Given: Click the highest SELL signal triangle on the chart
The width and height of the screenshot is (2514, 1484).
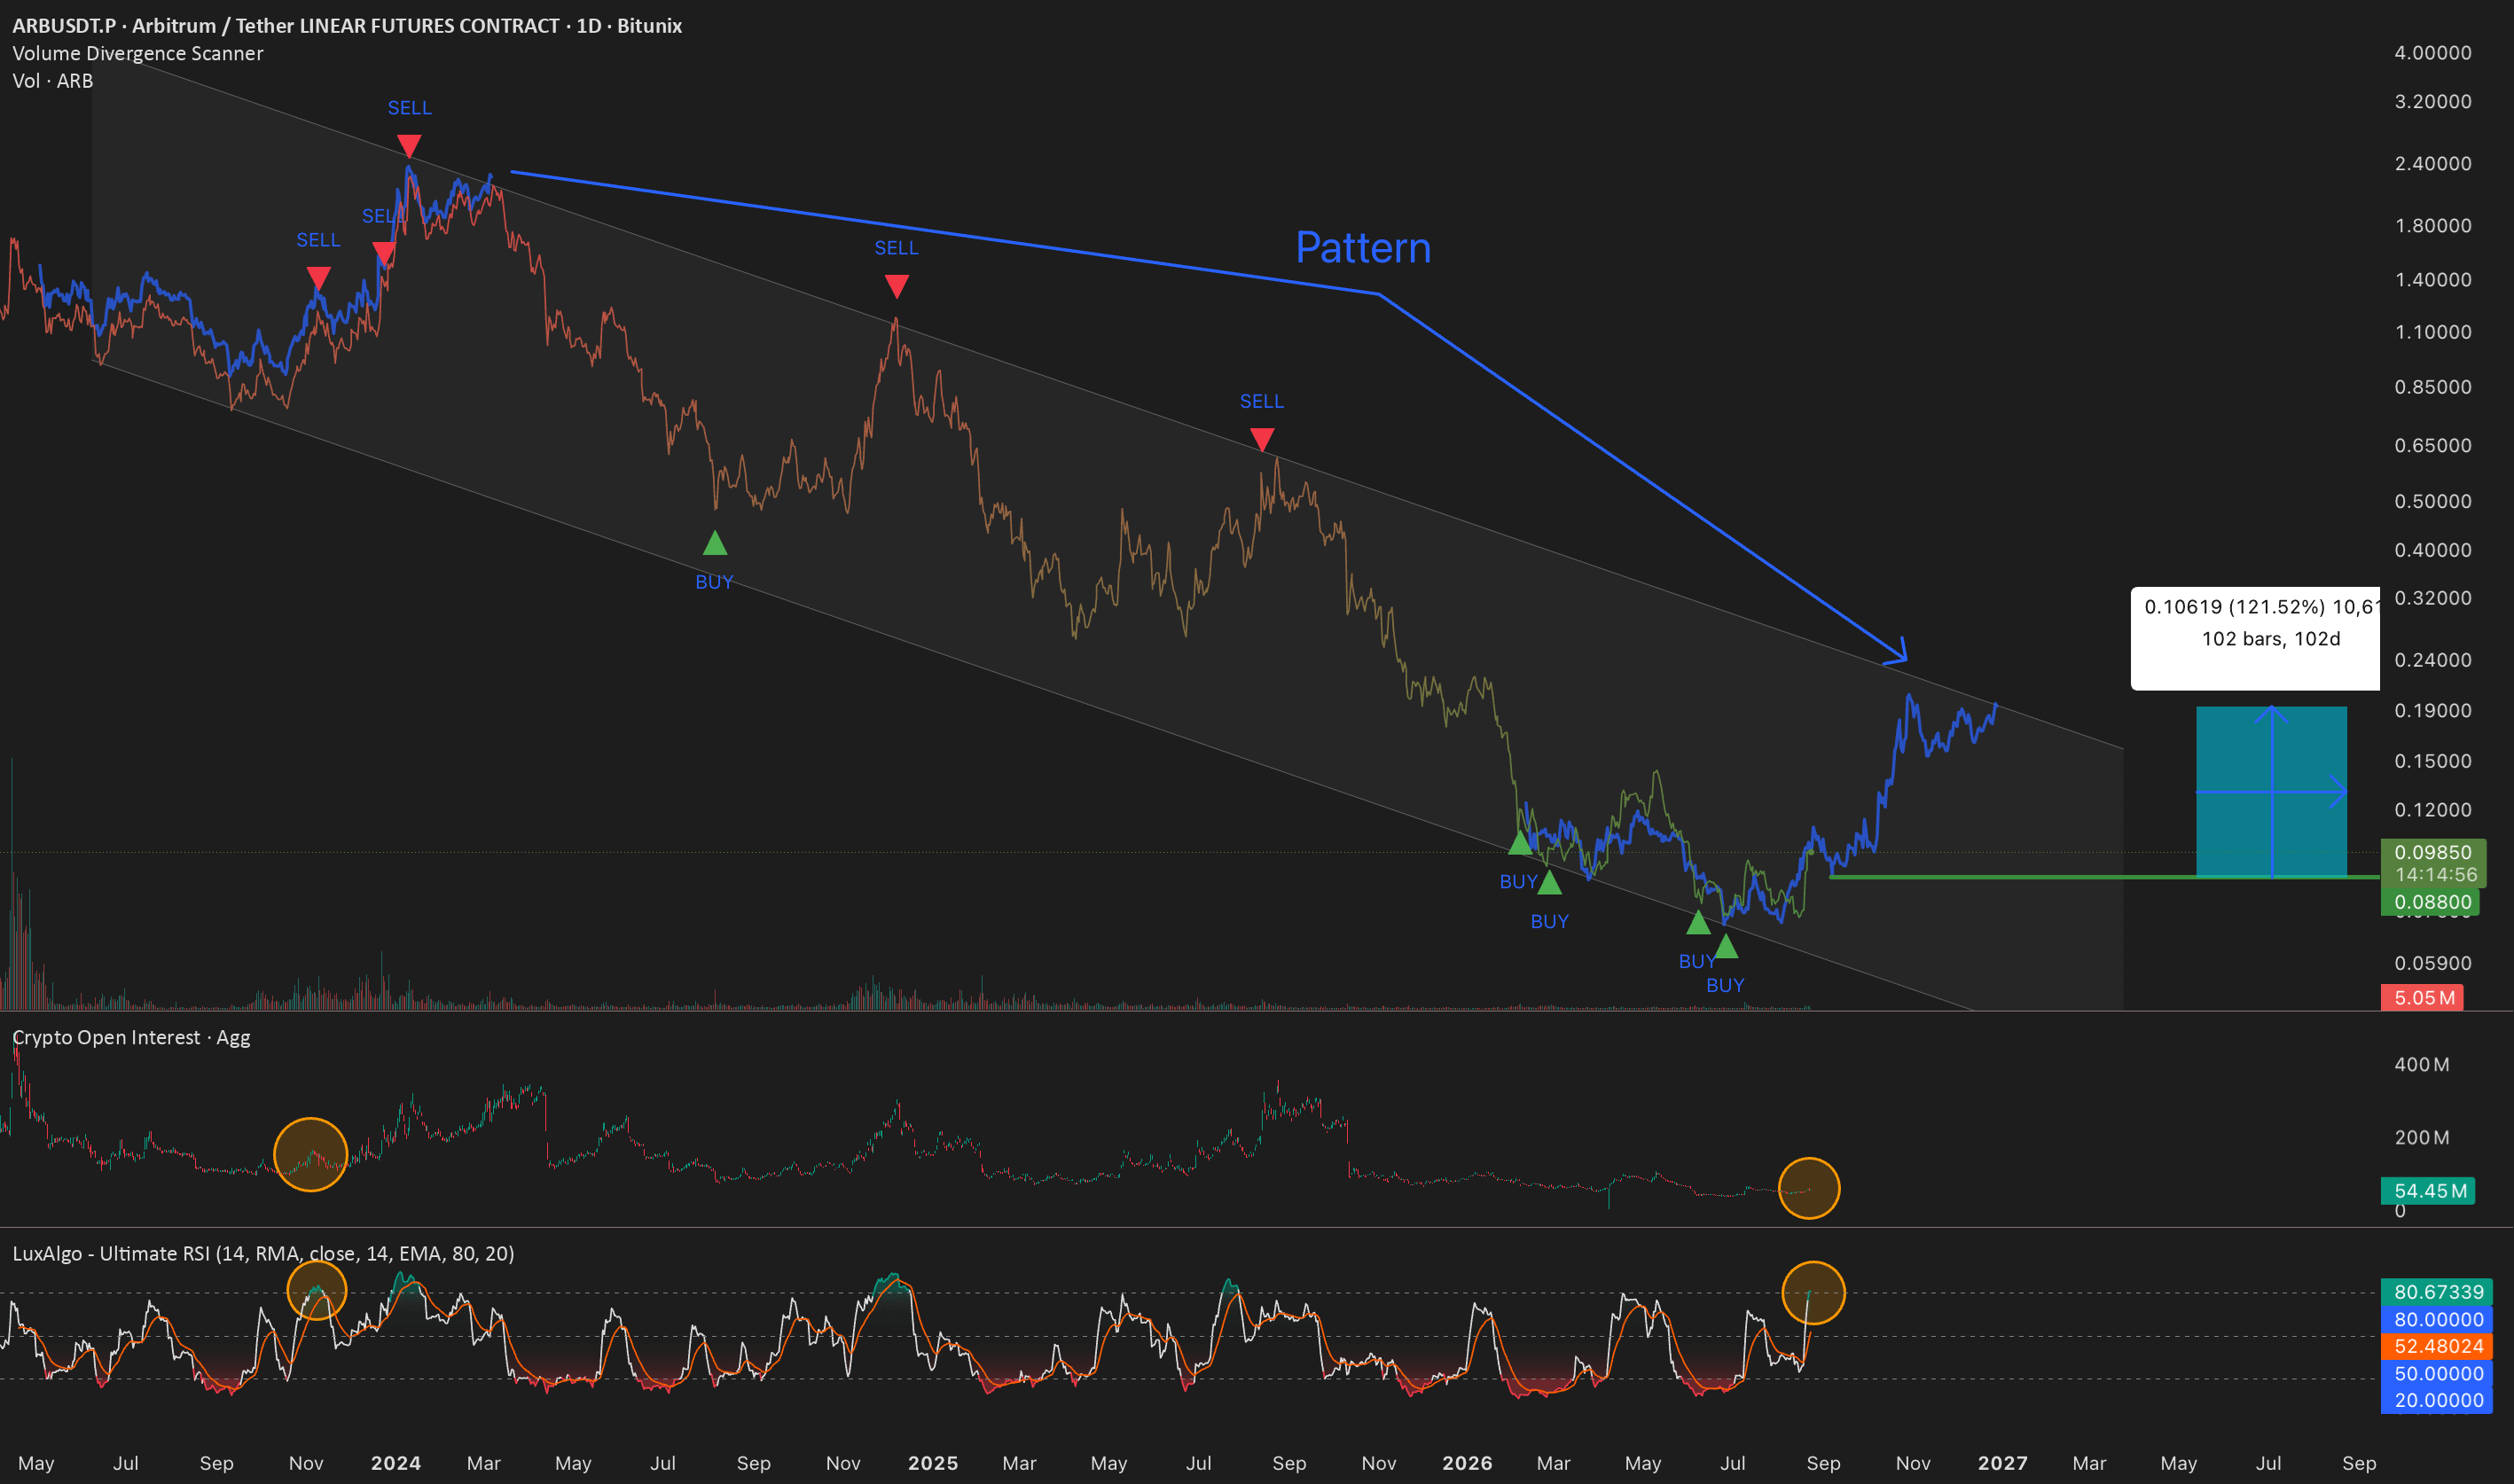Looking at the screenshot, I should coord(409,147).
